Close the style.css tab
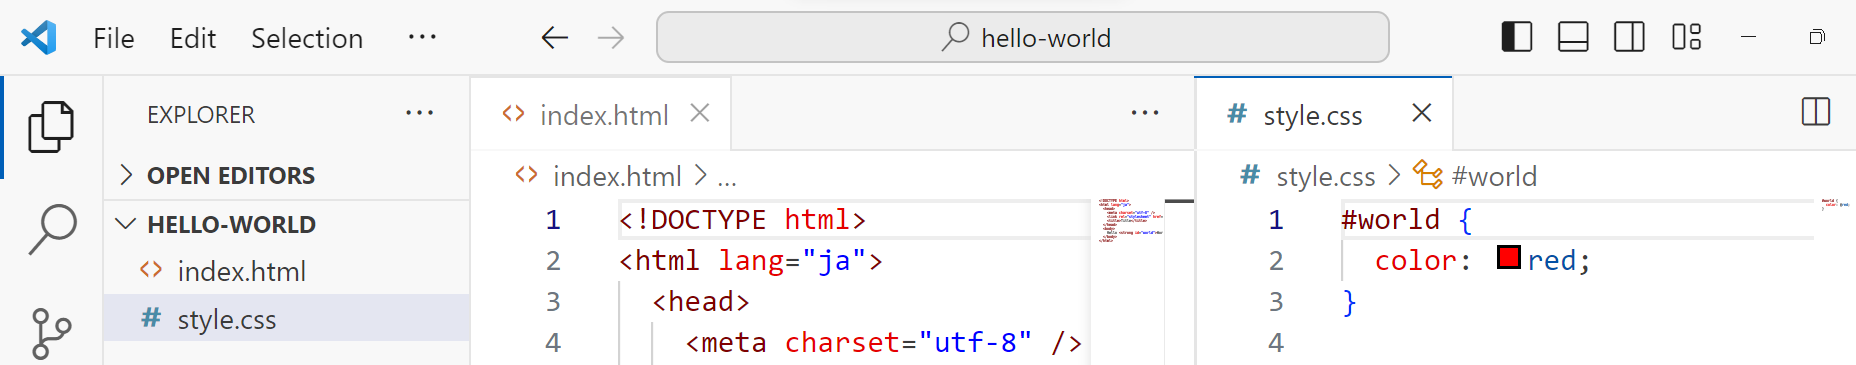 [x=1421, y=113]
